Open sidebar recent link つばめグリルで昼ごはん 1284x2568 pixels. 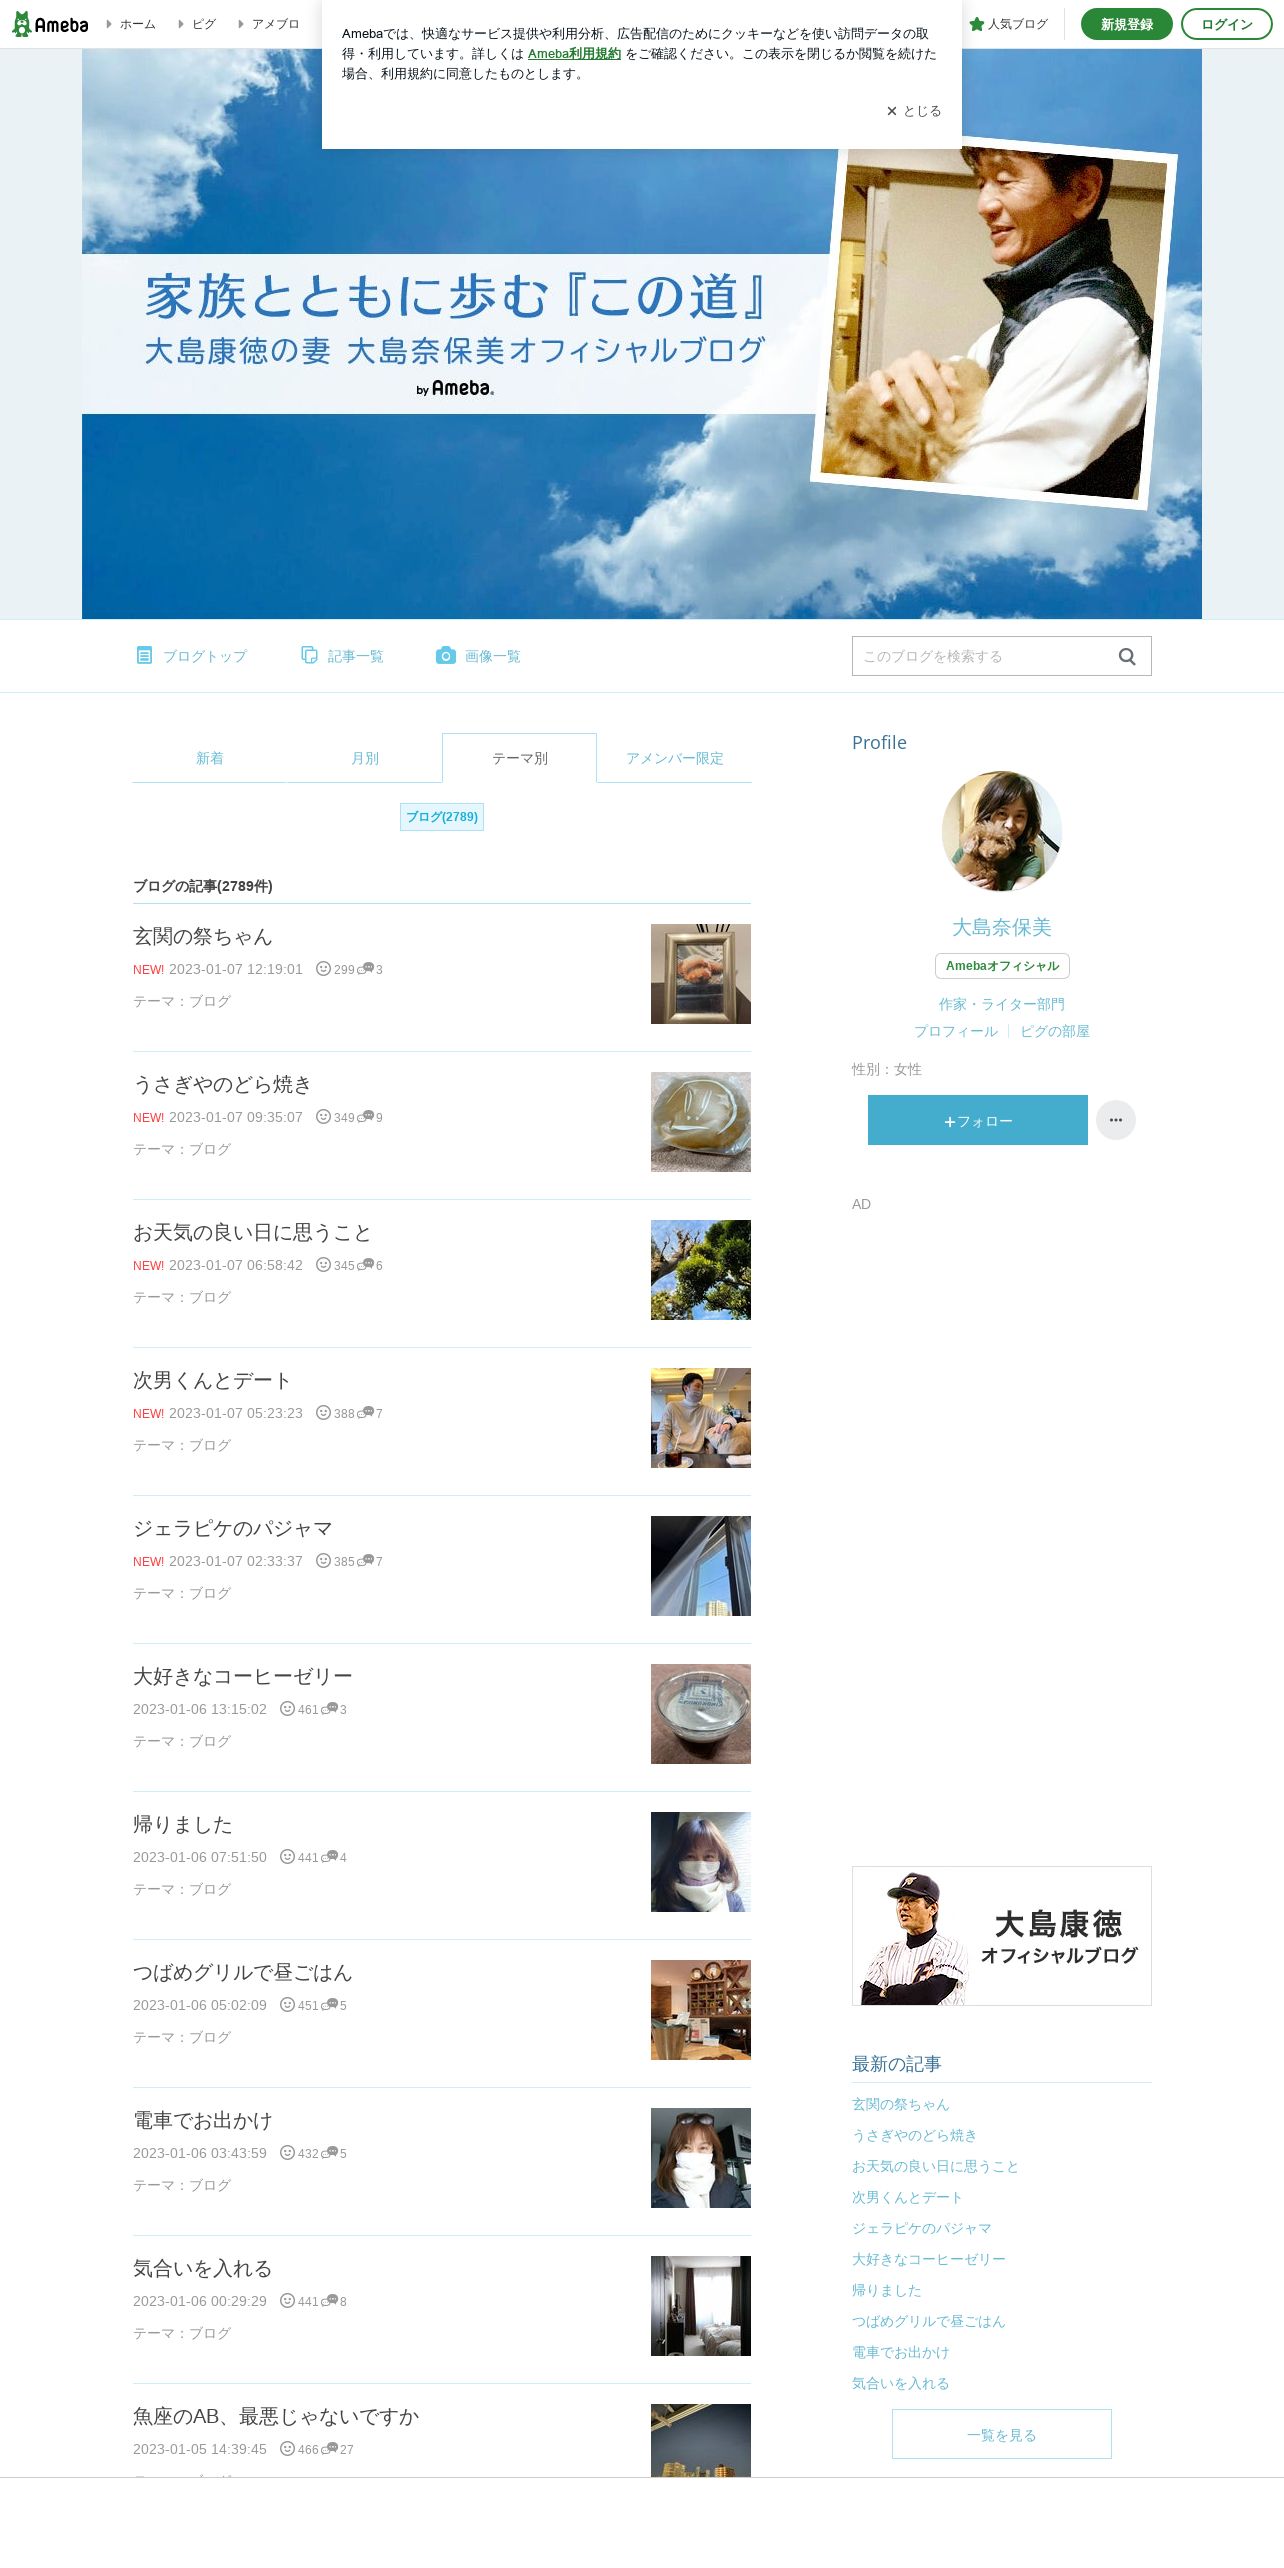(929, 2321)
